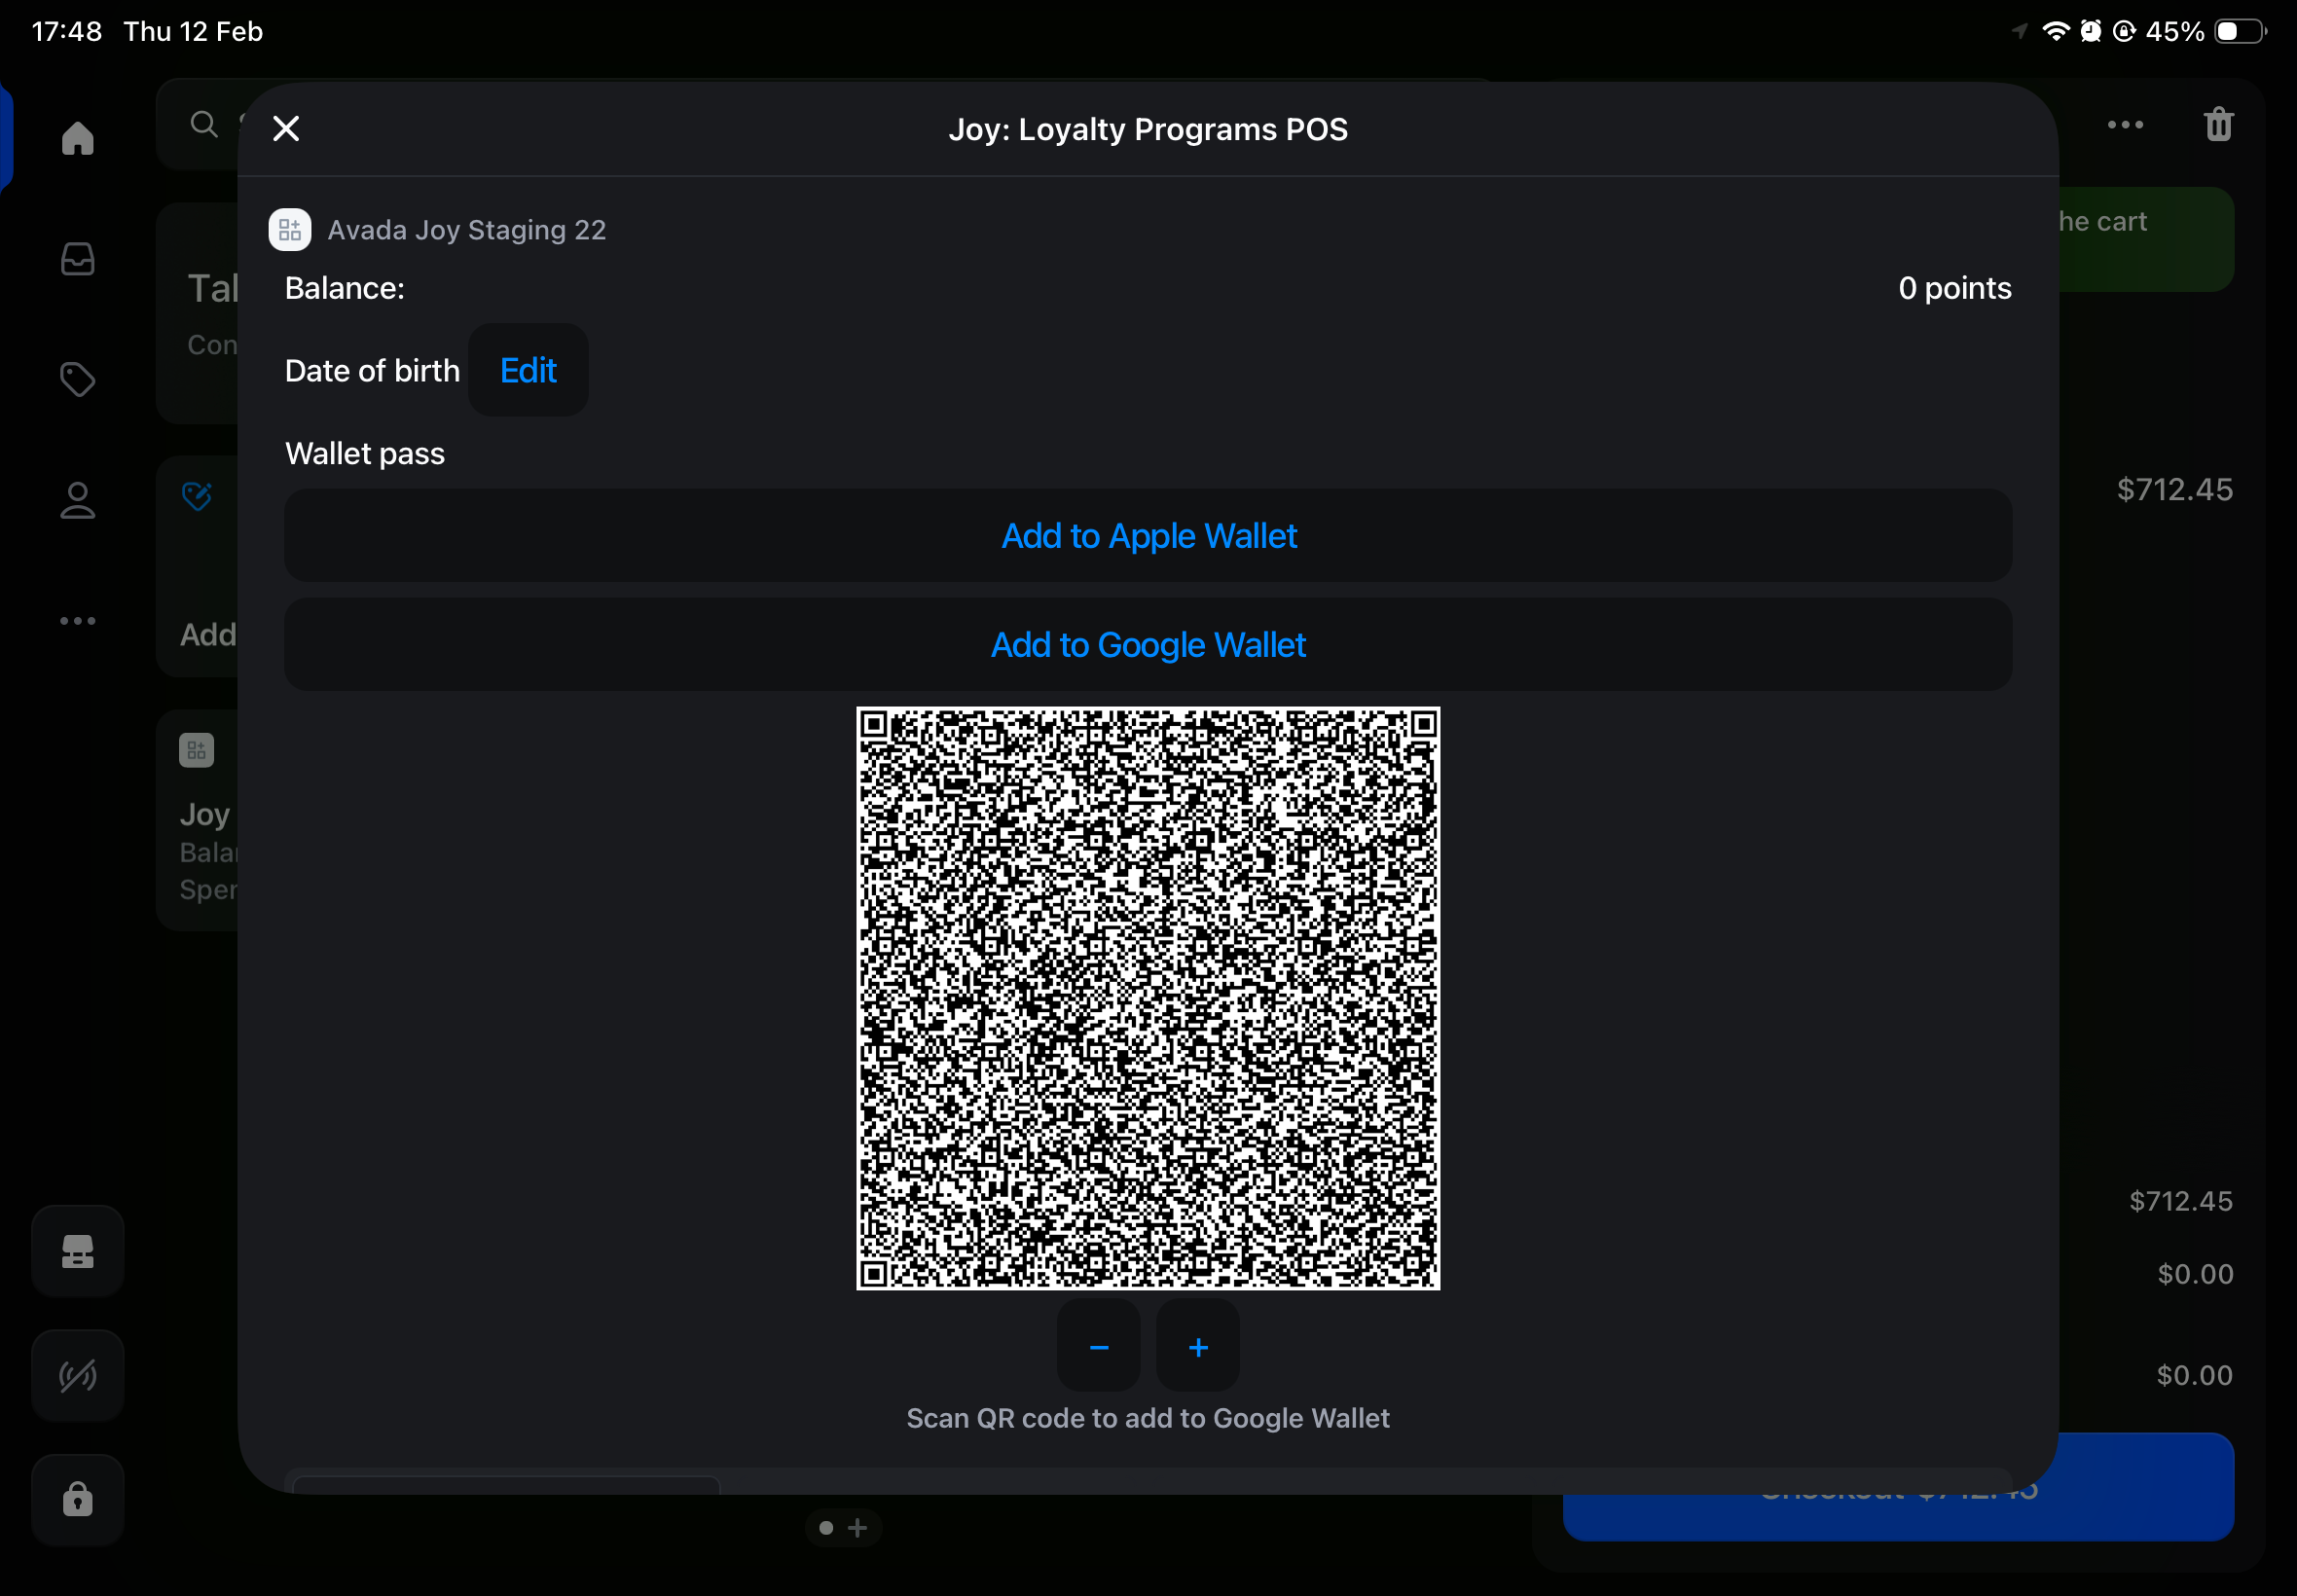This screenshot has height=1596, width=2297.
Task: Tap the register store icon button
Action: point(78,1251)
